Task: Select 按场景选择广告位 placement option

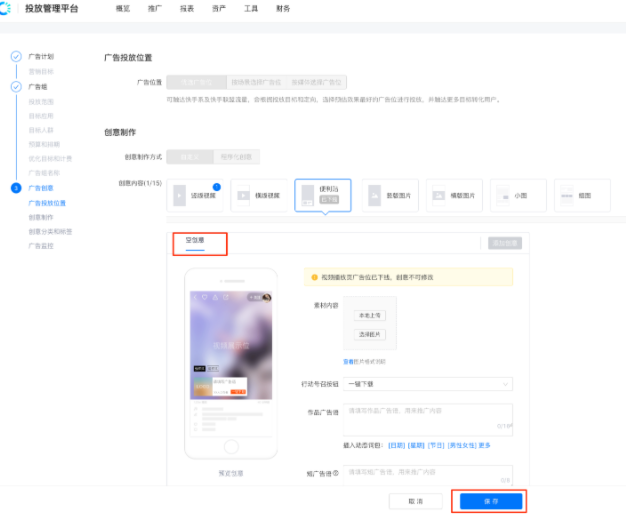Action: (256, 82)
